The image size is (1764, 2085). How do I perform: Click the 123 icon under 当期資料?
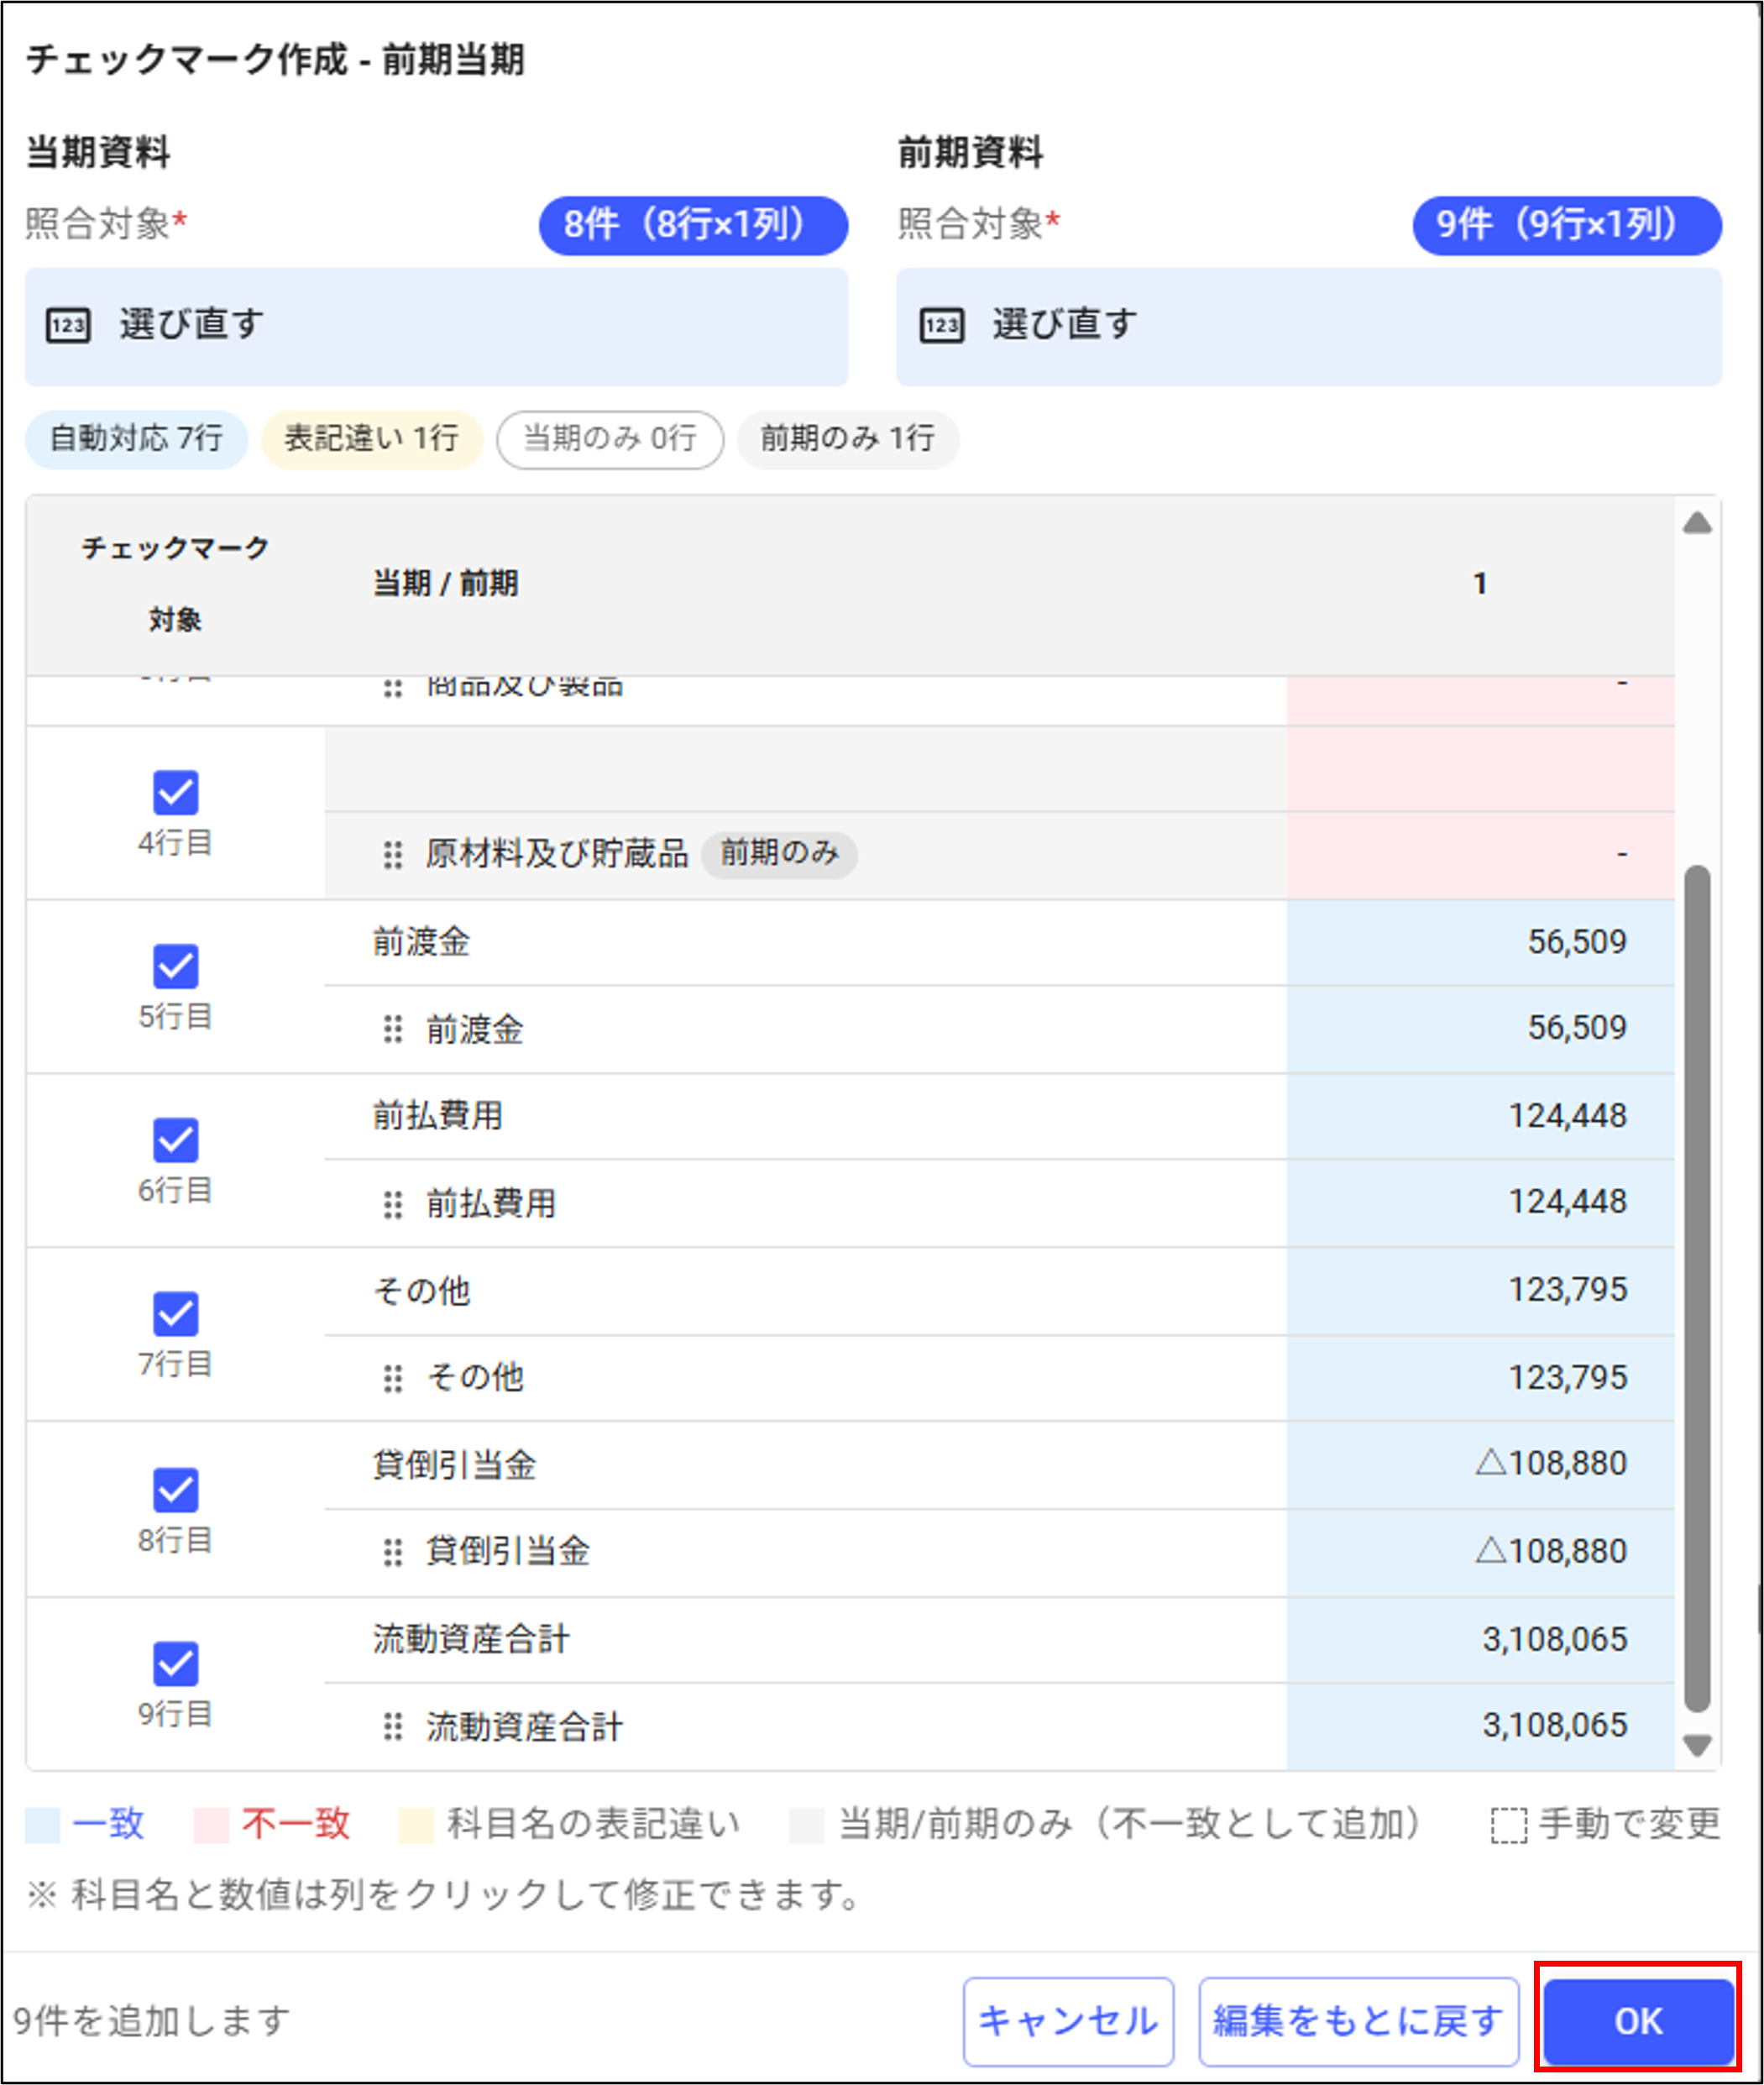click(68, 326)
